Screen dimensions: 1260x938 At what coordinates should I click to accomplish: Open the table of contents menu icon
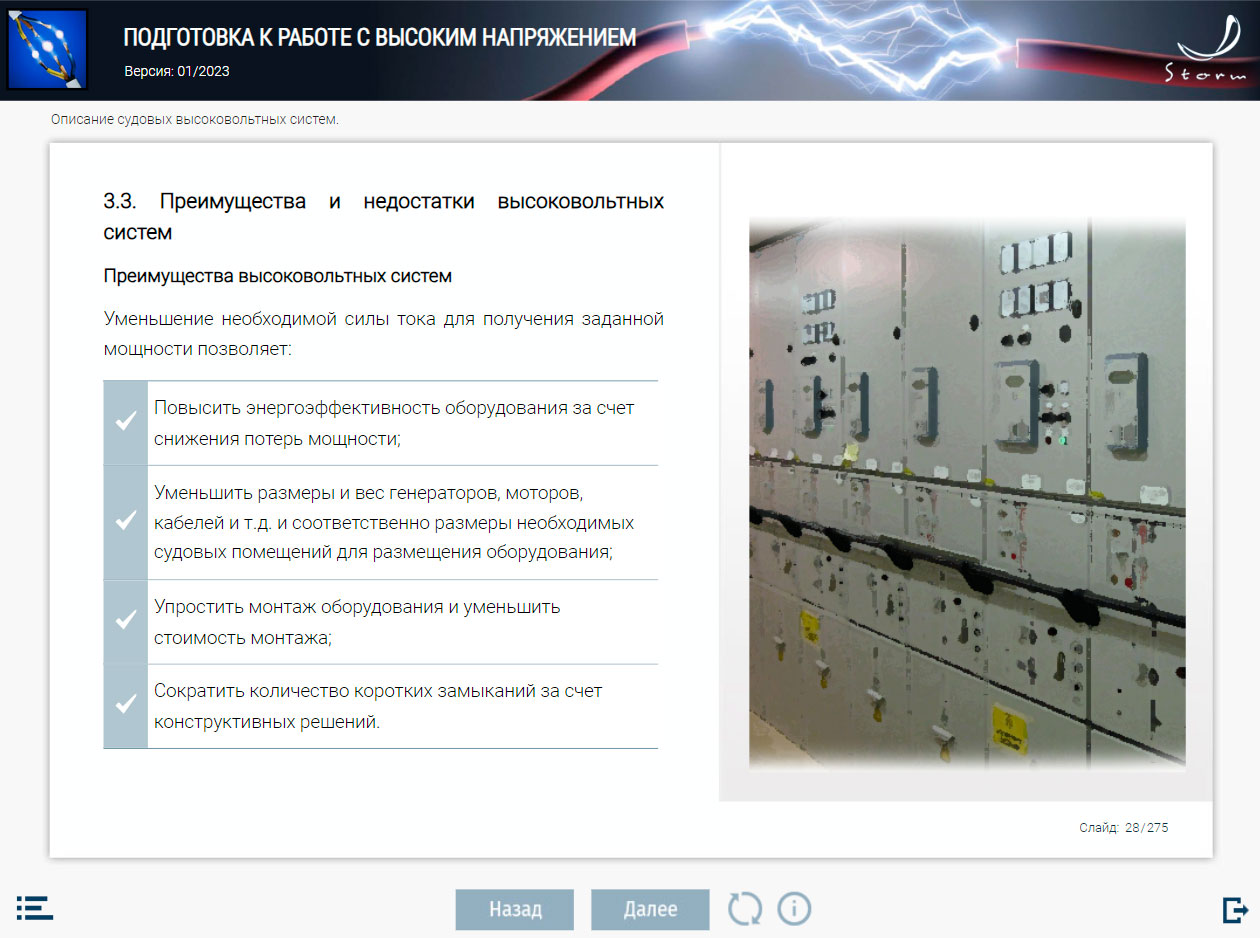click(35, 908)
